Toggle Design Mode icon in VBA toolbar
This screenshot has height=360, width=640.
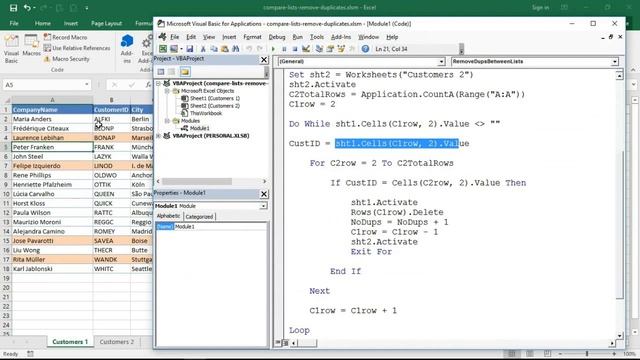pyautogui.click(x=306, y=49)
